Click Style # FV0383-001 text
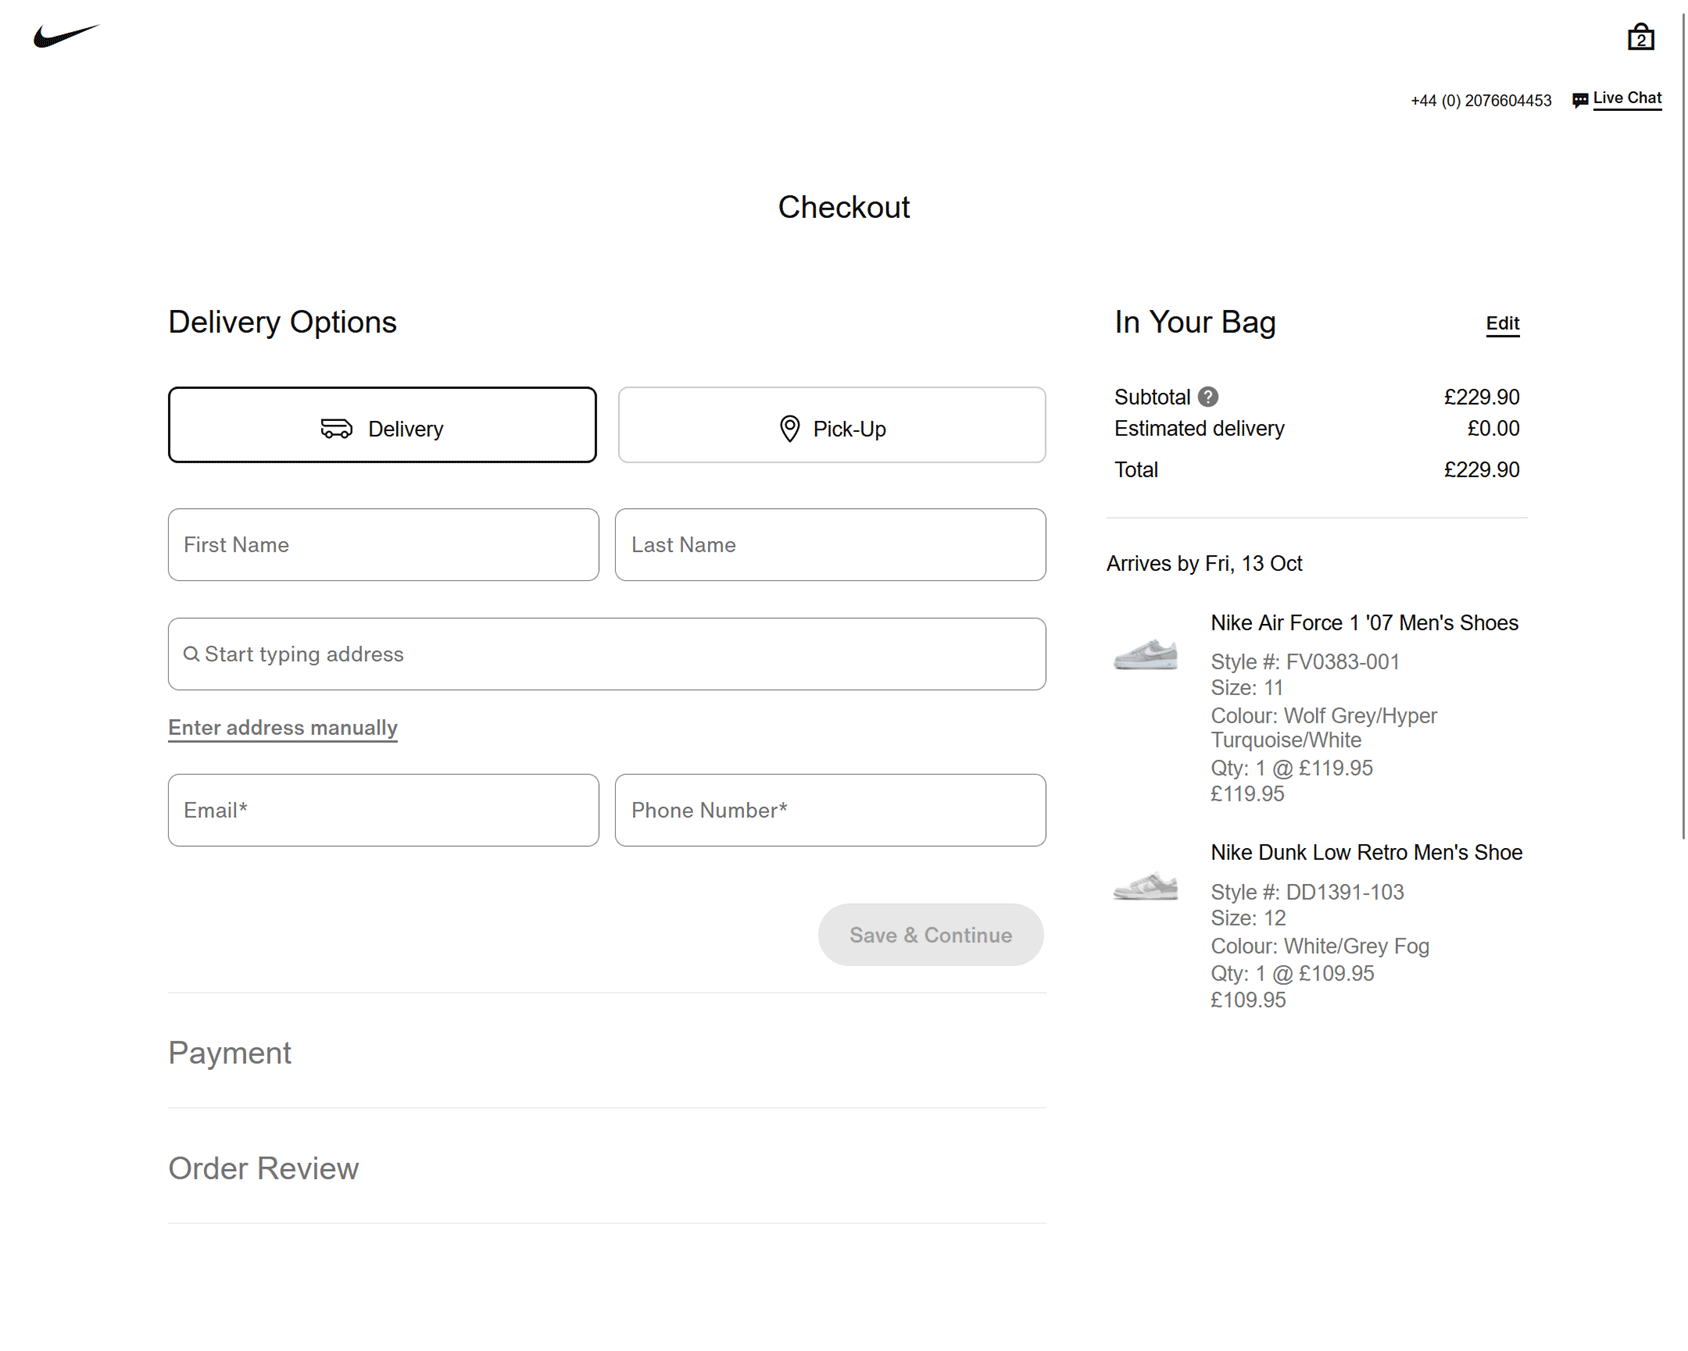Viewport: 1688px width, 1351px height. point(1305,662)
